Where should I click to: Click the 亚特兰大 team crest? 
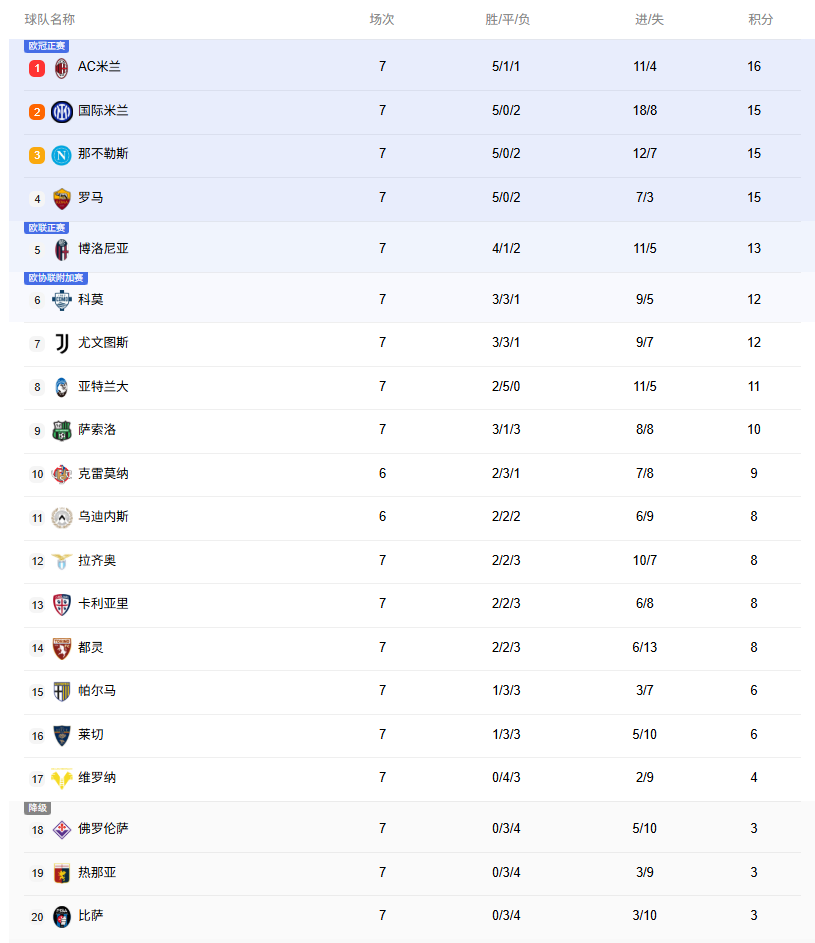62,387
